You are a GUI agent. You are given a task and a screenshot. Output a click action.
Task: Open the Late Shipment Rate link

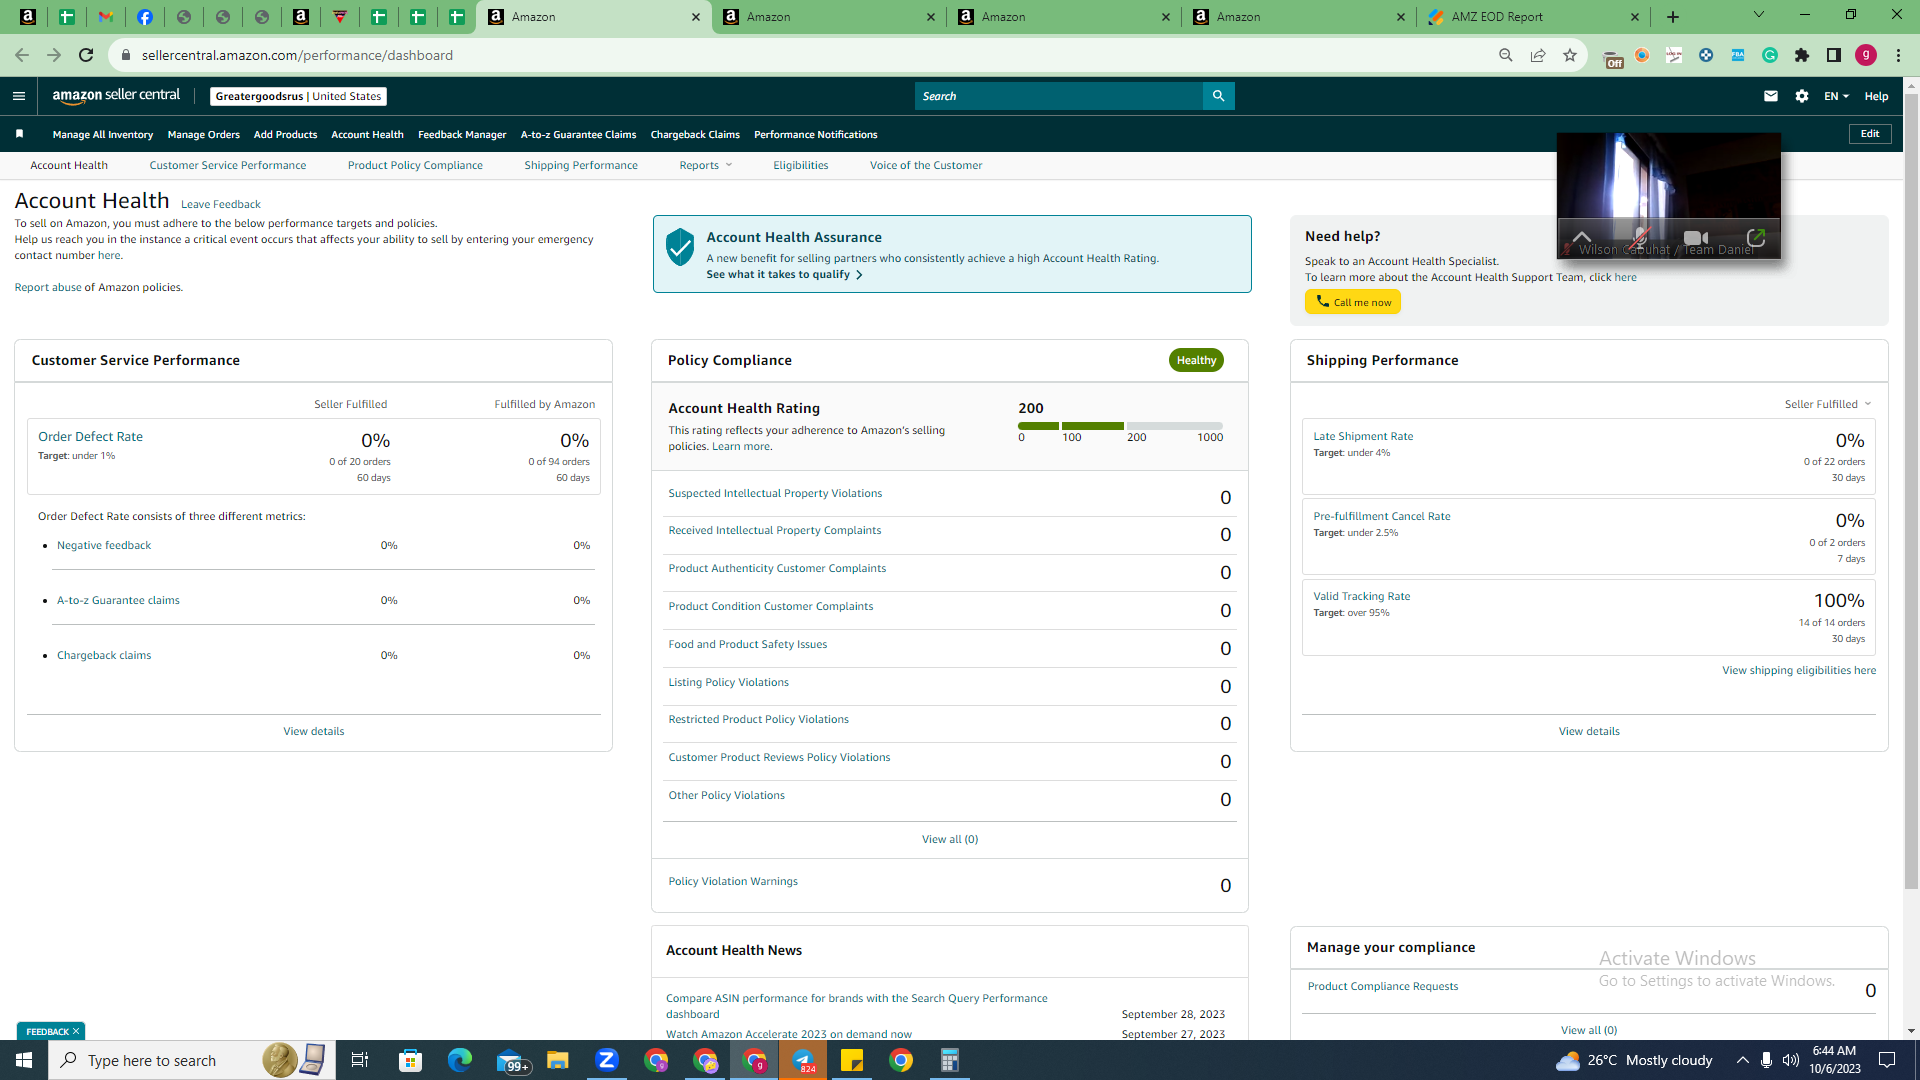[1363, 436]
